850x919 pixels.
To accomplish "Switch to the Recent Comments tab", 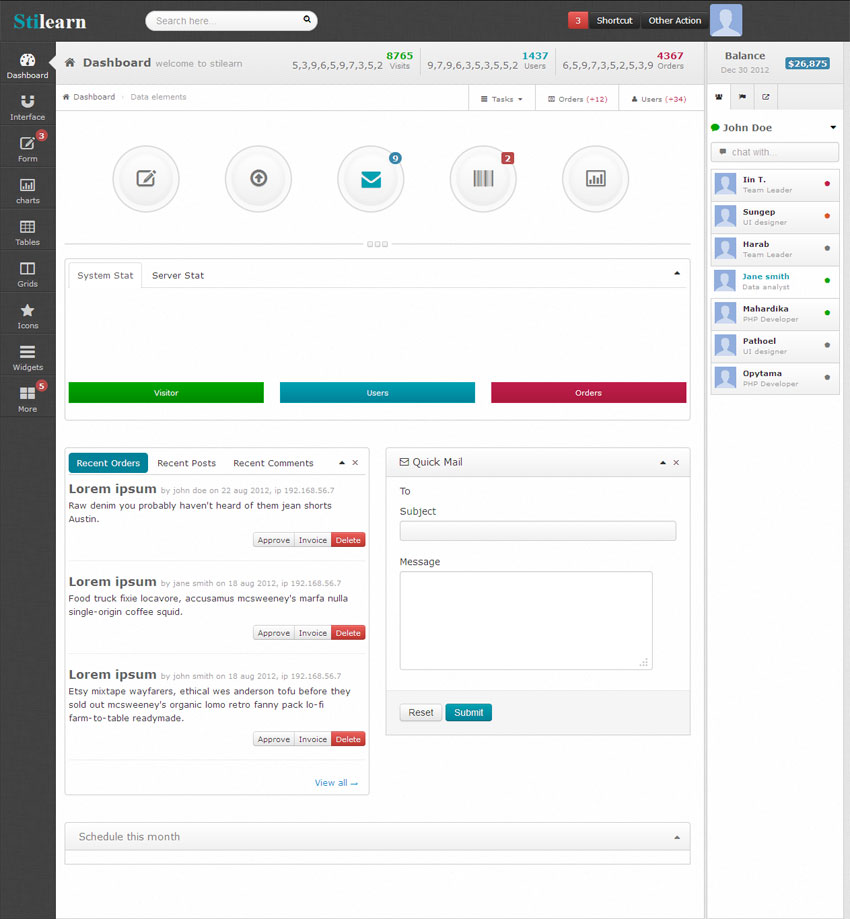I will pyautogui.click(x=273, y=463).
